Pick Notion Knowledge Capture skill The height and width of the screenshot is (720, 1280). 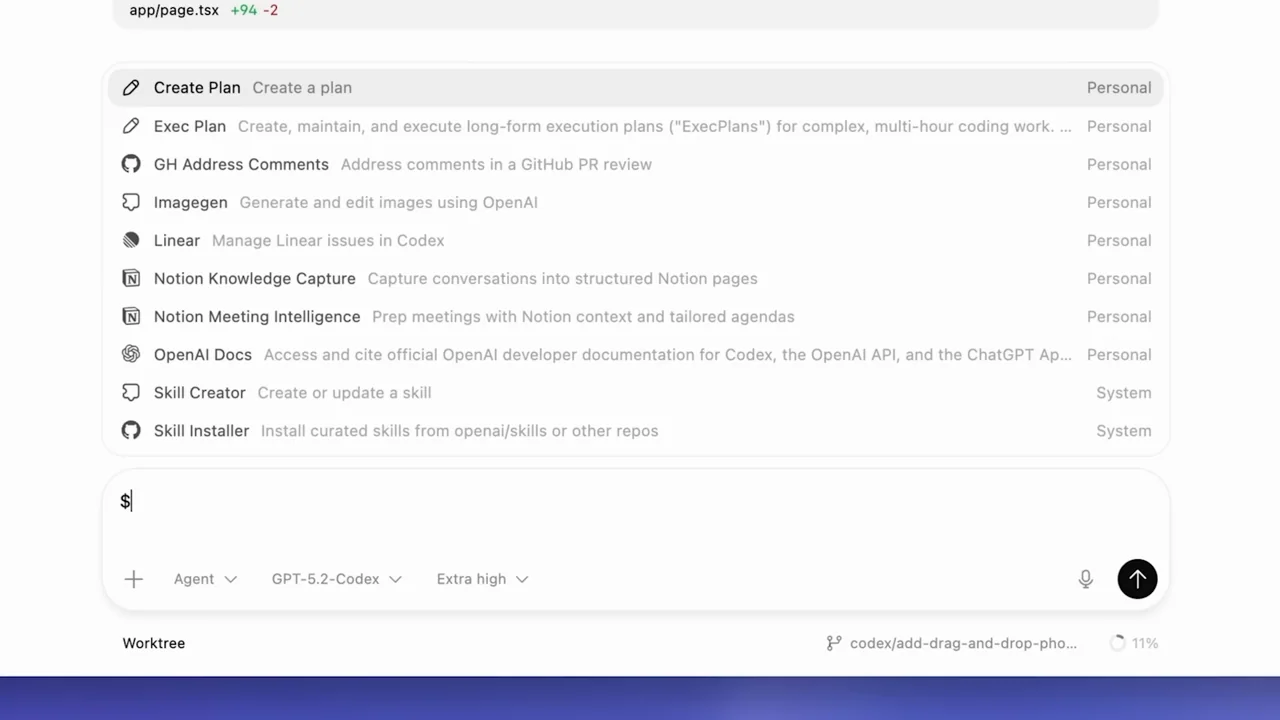point(636,278)
